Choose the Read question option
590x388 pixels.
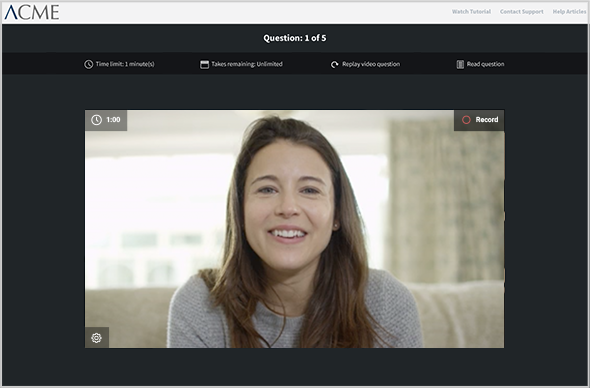[x=485, y=64]
